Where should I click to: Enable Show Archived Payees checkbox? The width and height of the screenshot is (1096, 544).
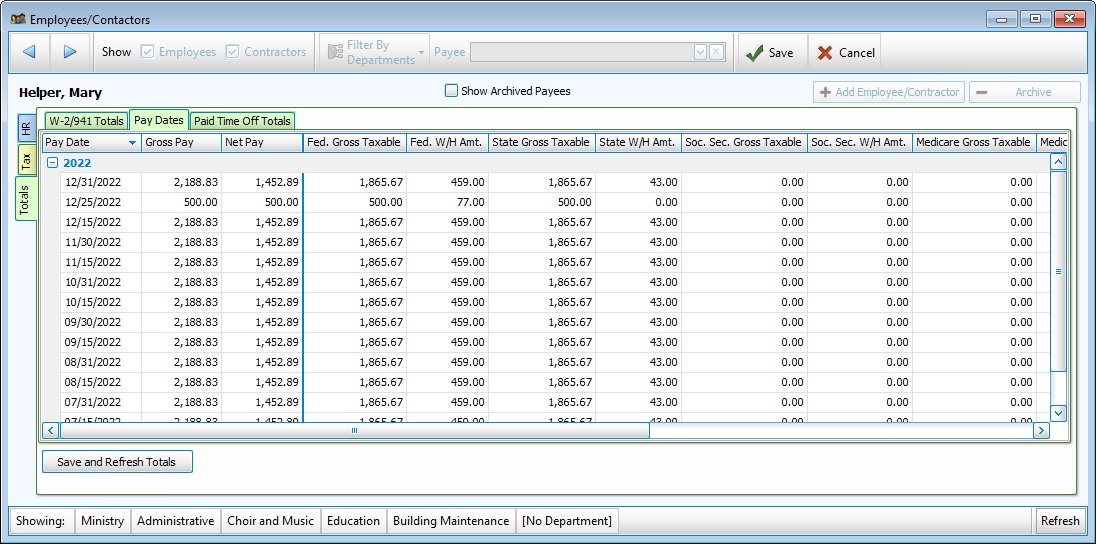(451, 91)
